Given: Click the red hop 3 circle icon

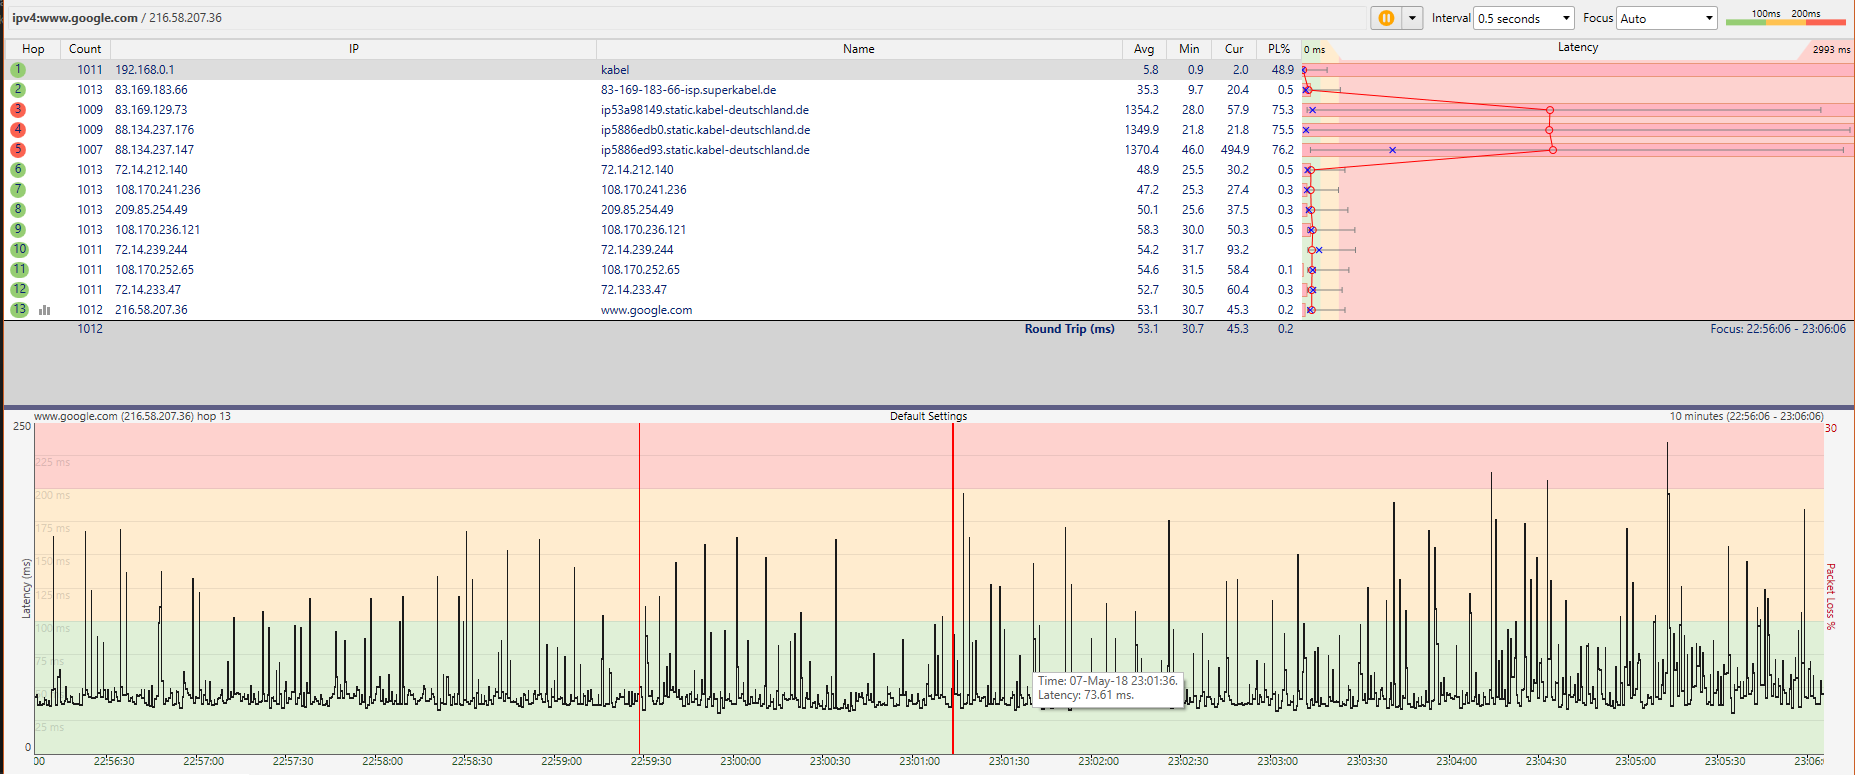Looking at the screenshot, I should tap(18, 110).
